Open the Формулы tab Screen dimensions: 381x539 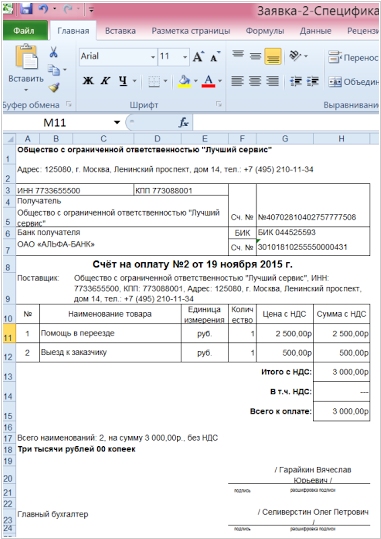pyautogui.click(x=265, y=31)
